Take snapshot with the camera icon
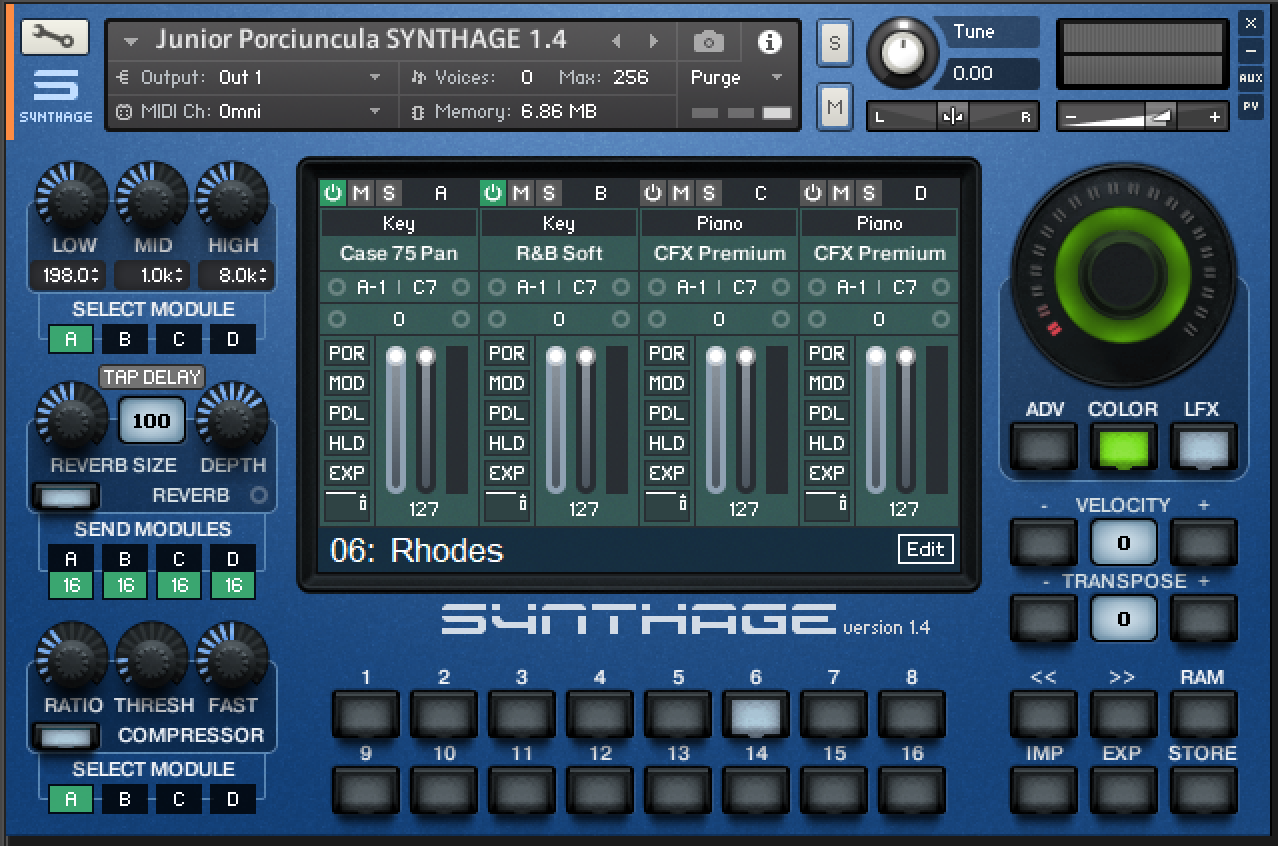The height and width of the screenshot is (846, 1278). coord(709,42)
